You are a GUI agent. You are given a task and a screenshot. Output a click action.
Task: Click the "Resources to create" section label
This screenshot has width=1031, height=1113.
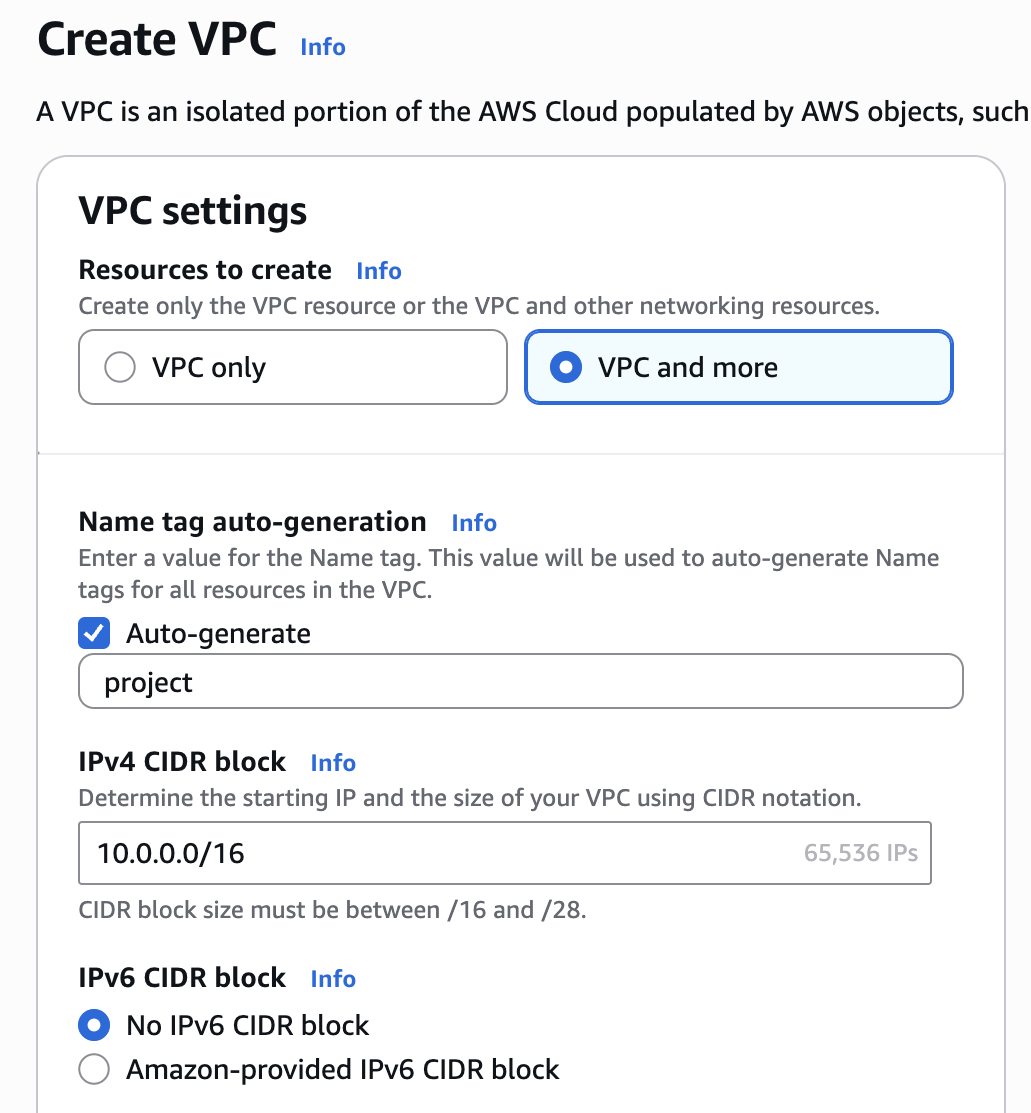tap(205, 270)
